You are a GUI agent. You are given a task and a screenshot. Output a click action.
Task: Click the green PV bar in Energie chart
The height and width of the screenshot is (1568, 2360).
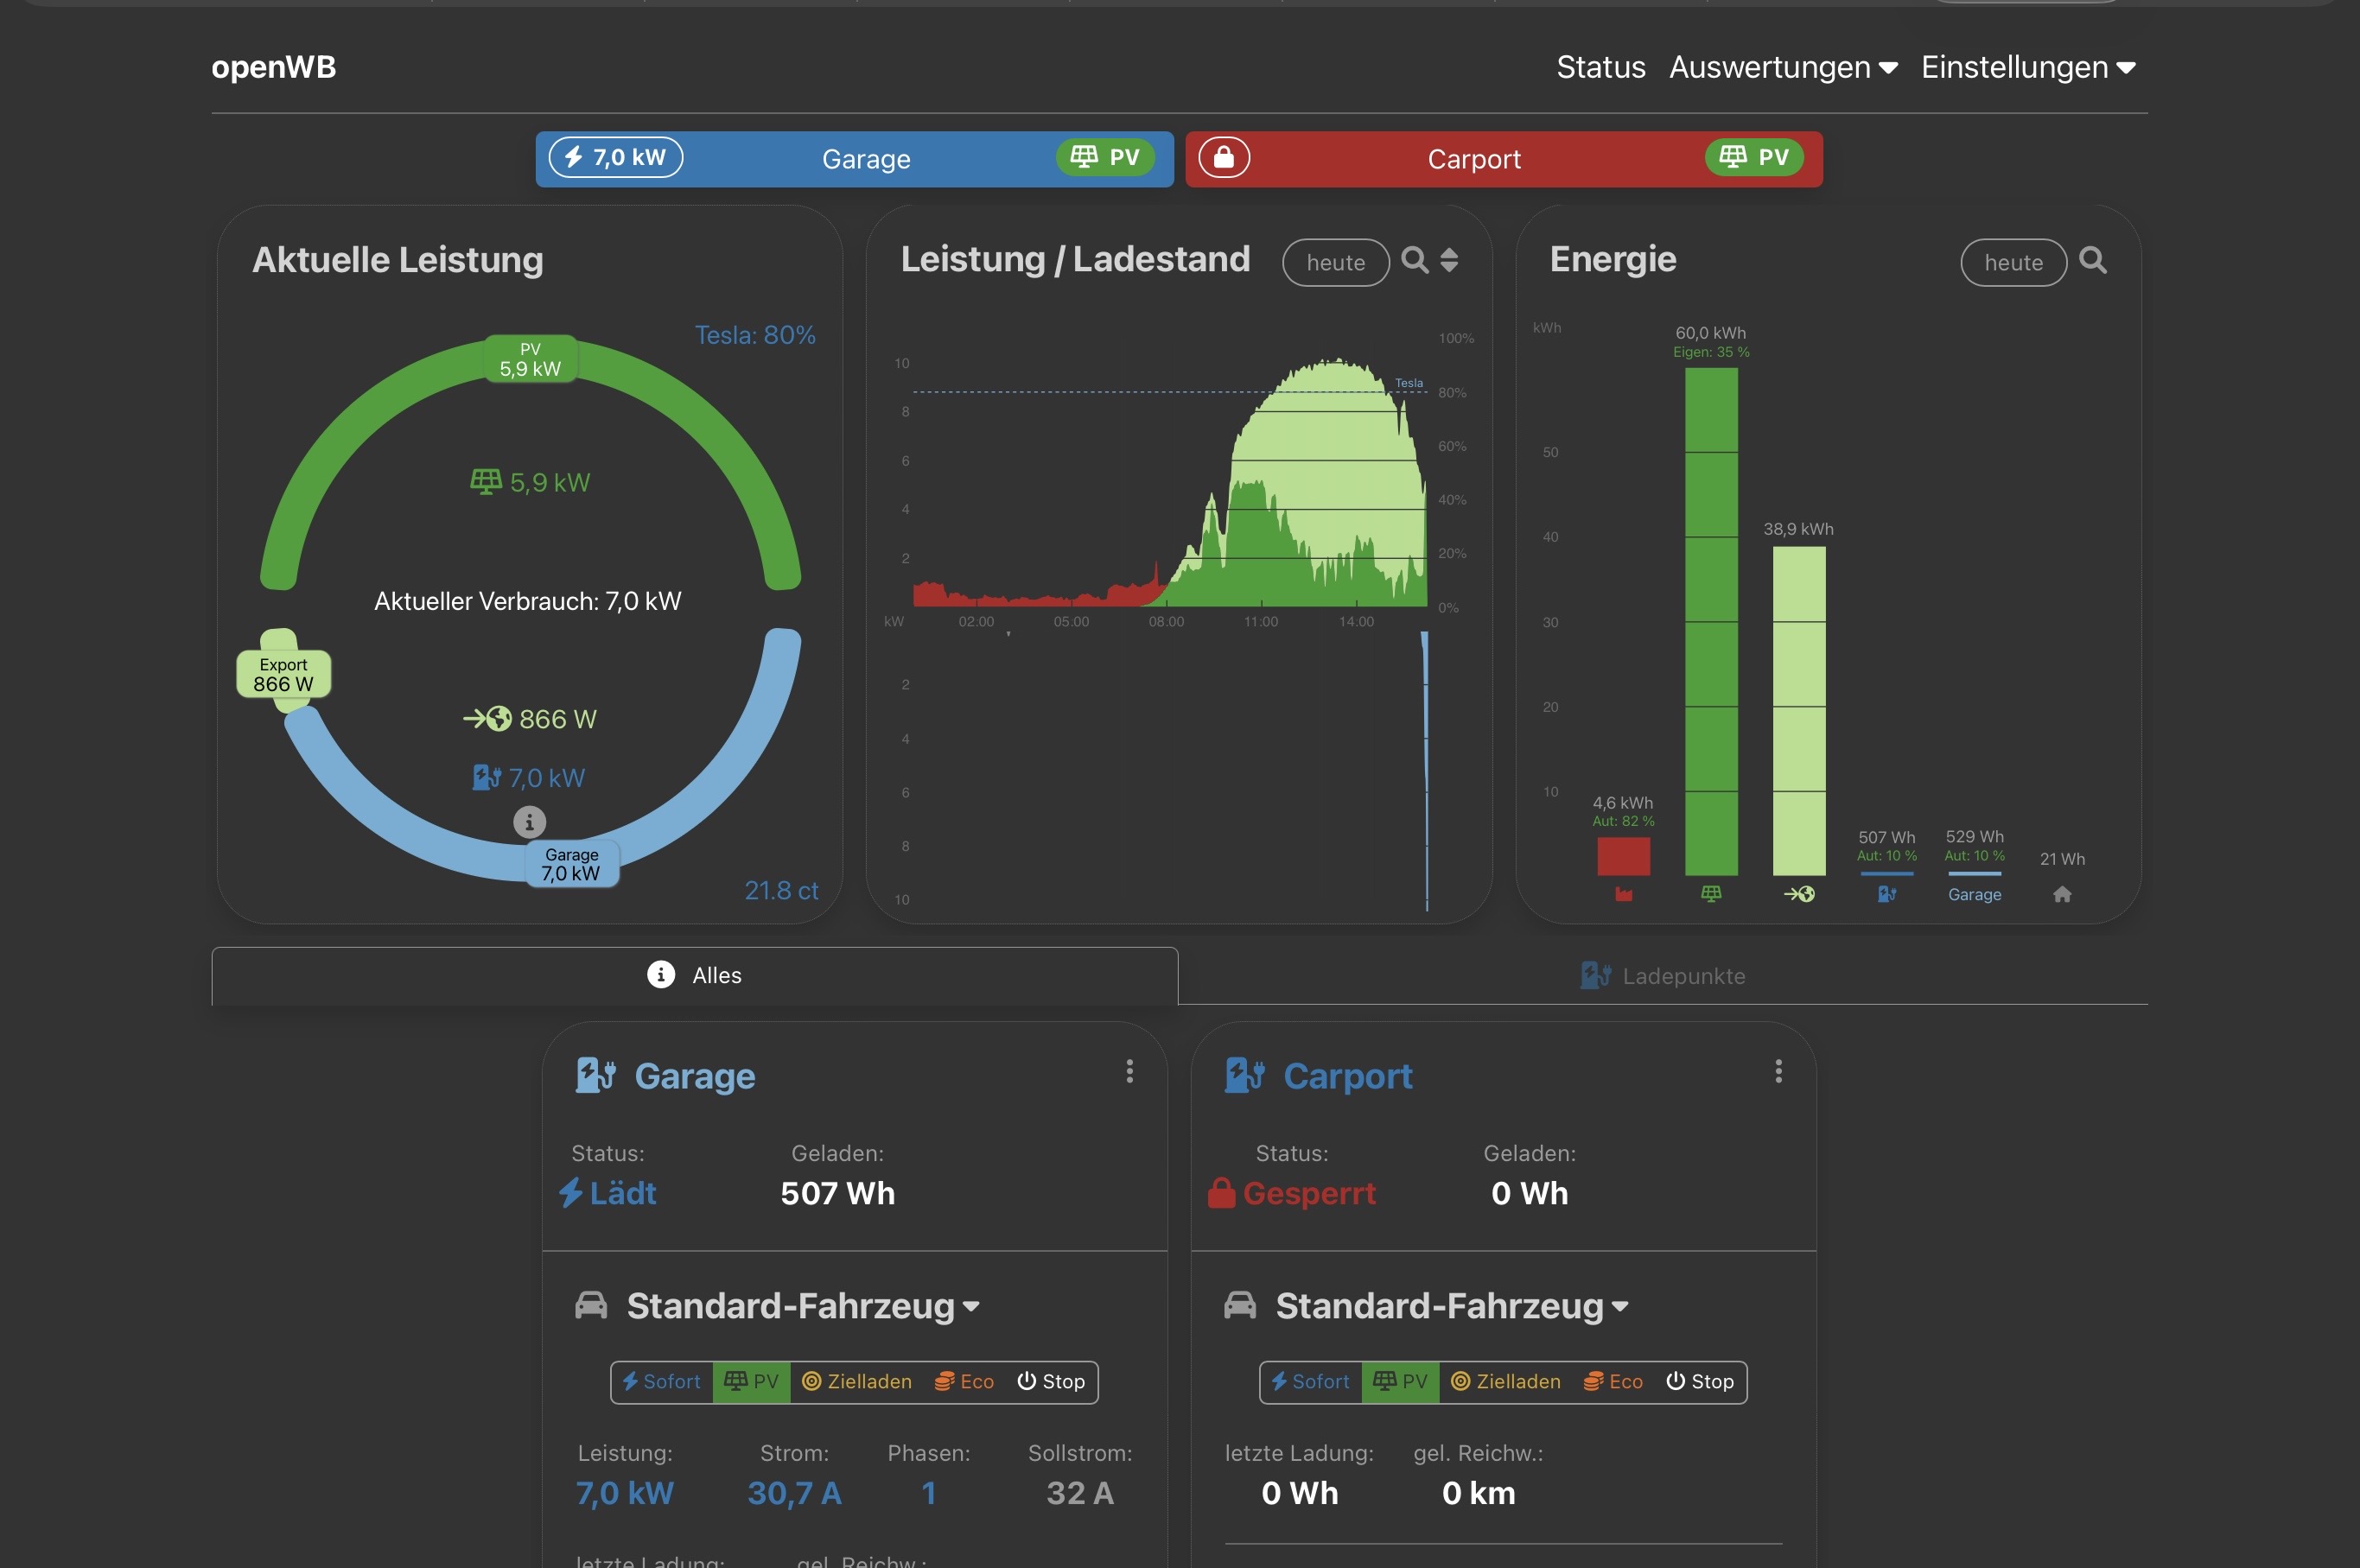(1711, 620)
